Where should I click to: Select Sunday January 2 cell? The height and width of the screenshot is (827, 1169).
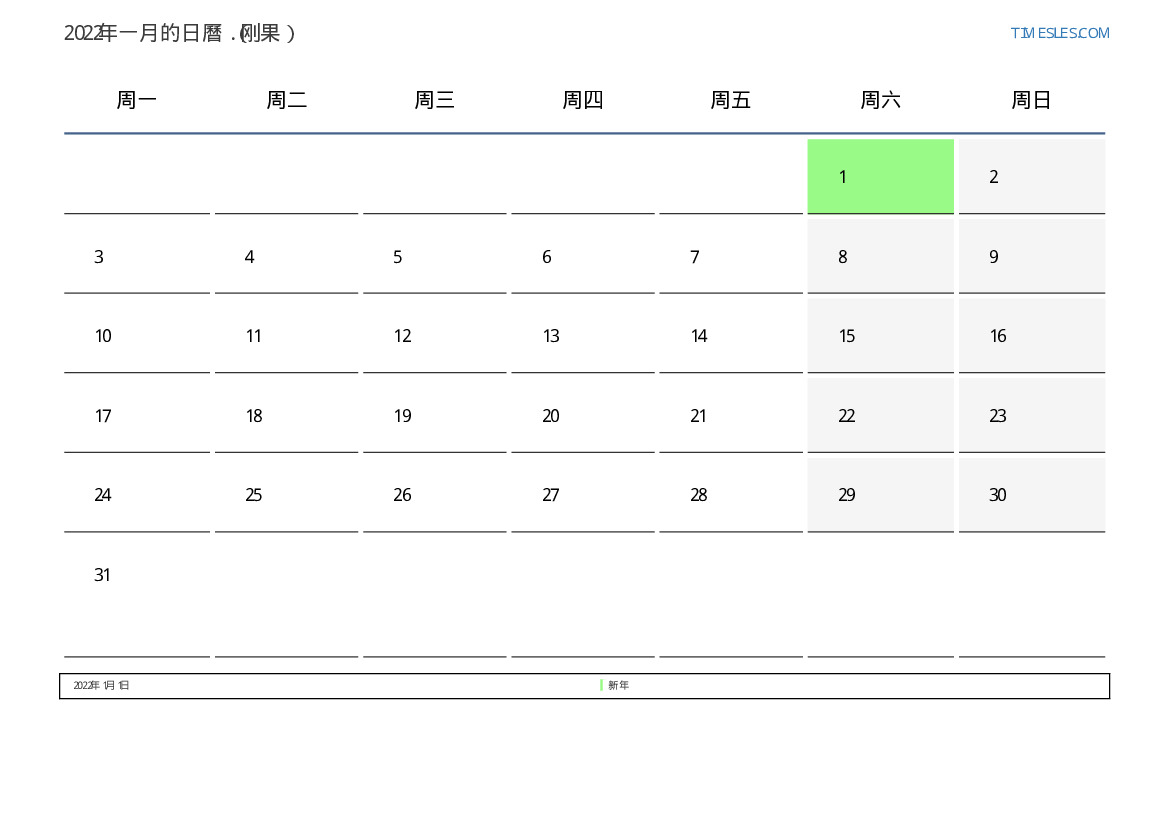pos(1031,177)
